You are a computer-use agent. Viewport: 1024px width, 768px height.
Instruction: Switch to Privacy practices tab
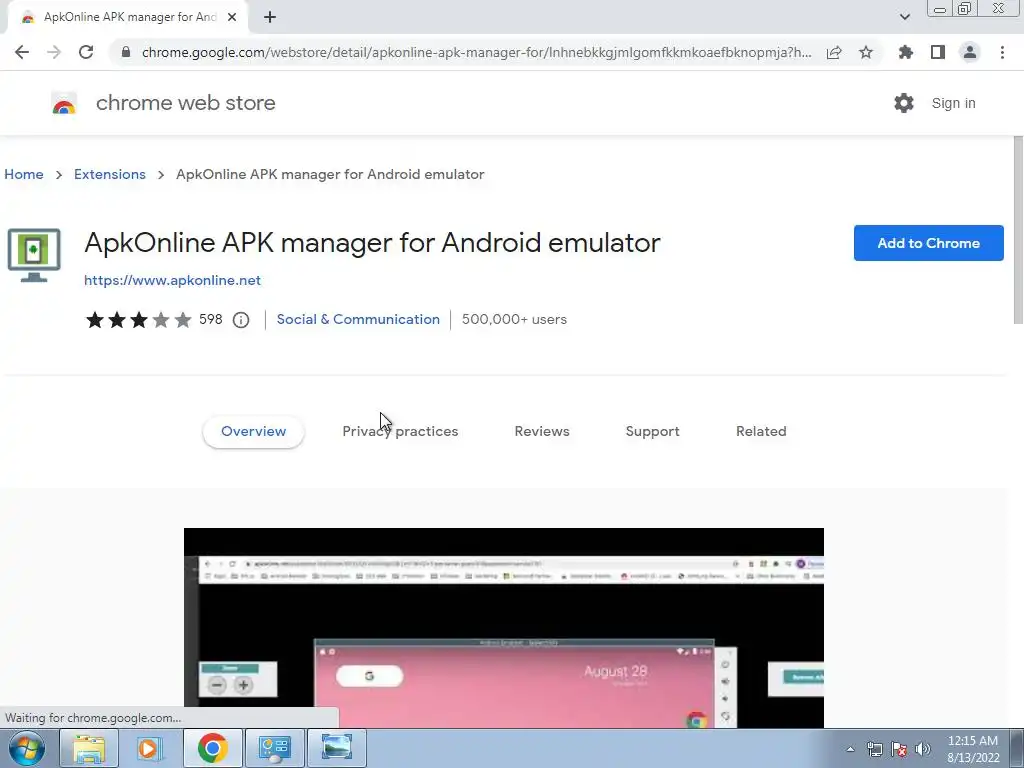pos(400,431)
